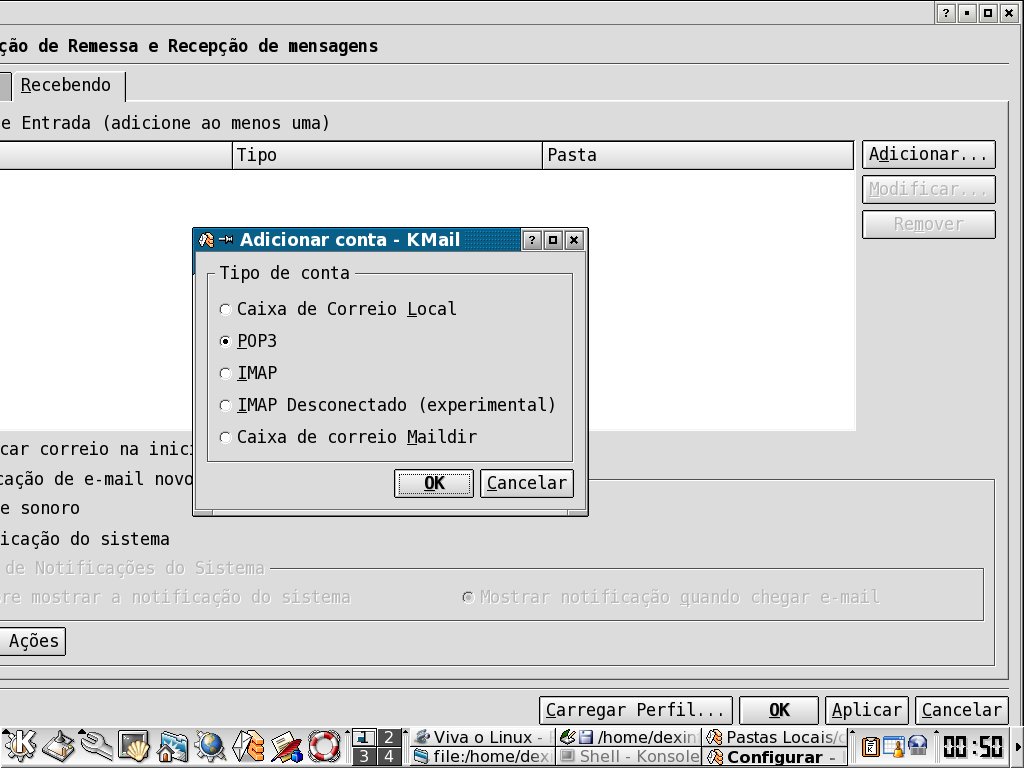The height and width of the screenshot is (768, 1024).
Task: Open the Klipper clipboard tray icon
Action: tap(871, 746)
